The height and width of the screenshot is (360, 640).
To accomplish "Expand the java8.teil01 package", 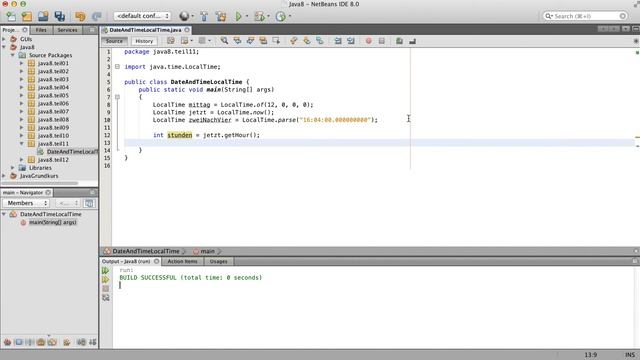I will click(22, 63).
